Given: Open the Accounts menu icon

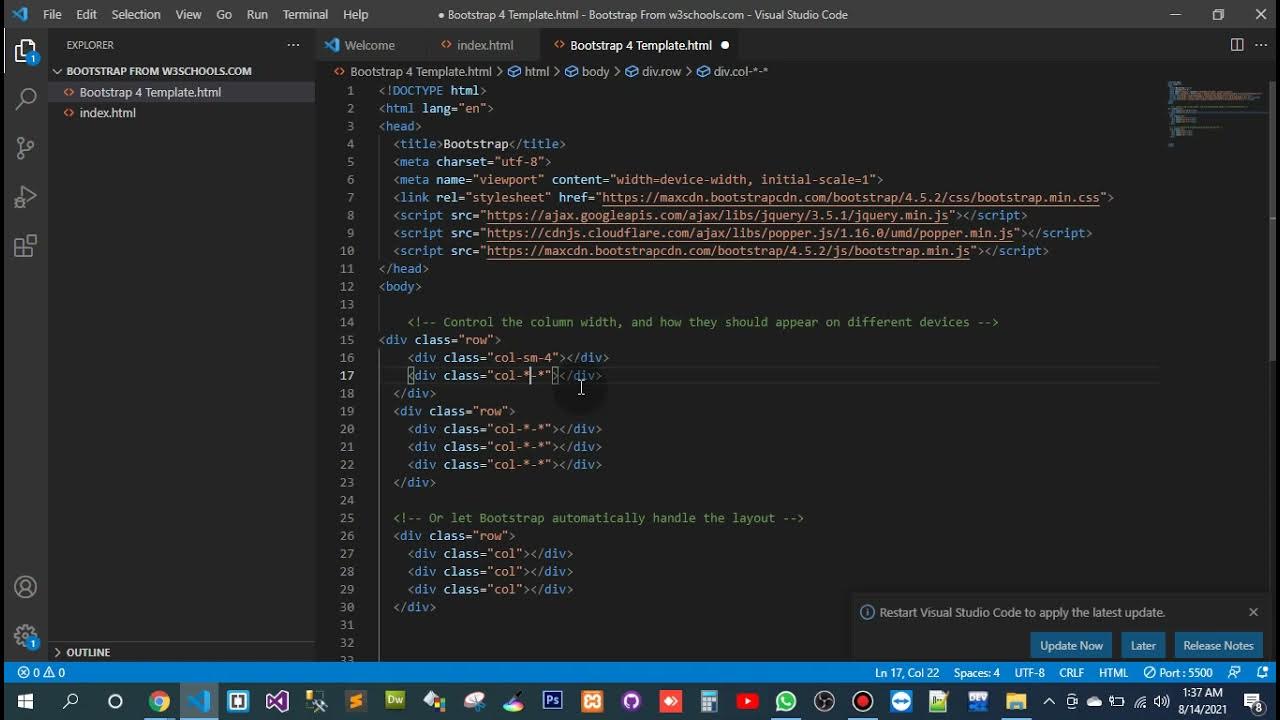Looking at the screenshot, I should click(x=26, y=587).
